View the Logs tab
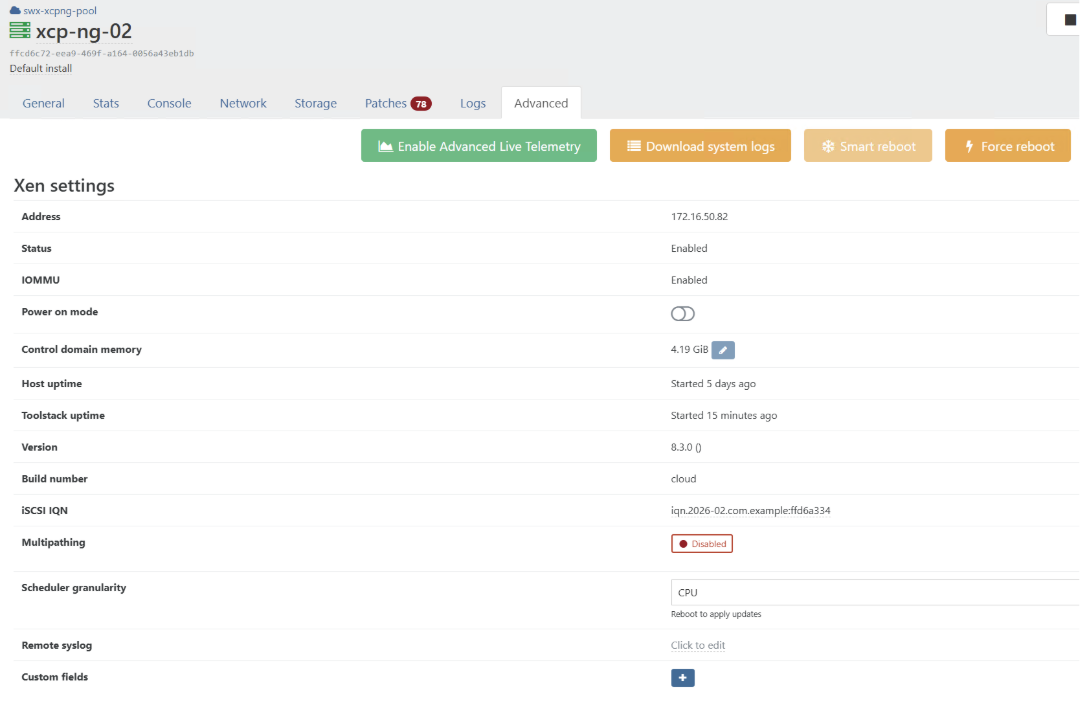The image size is (1080, 712). pyautogui.click(x=472, y=103)
